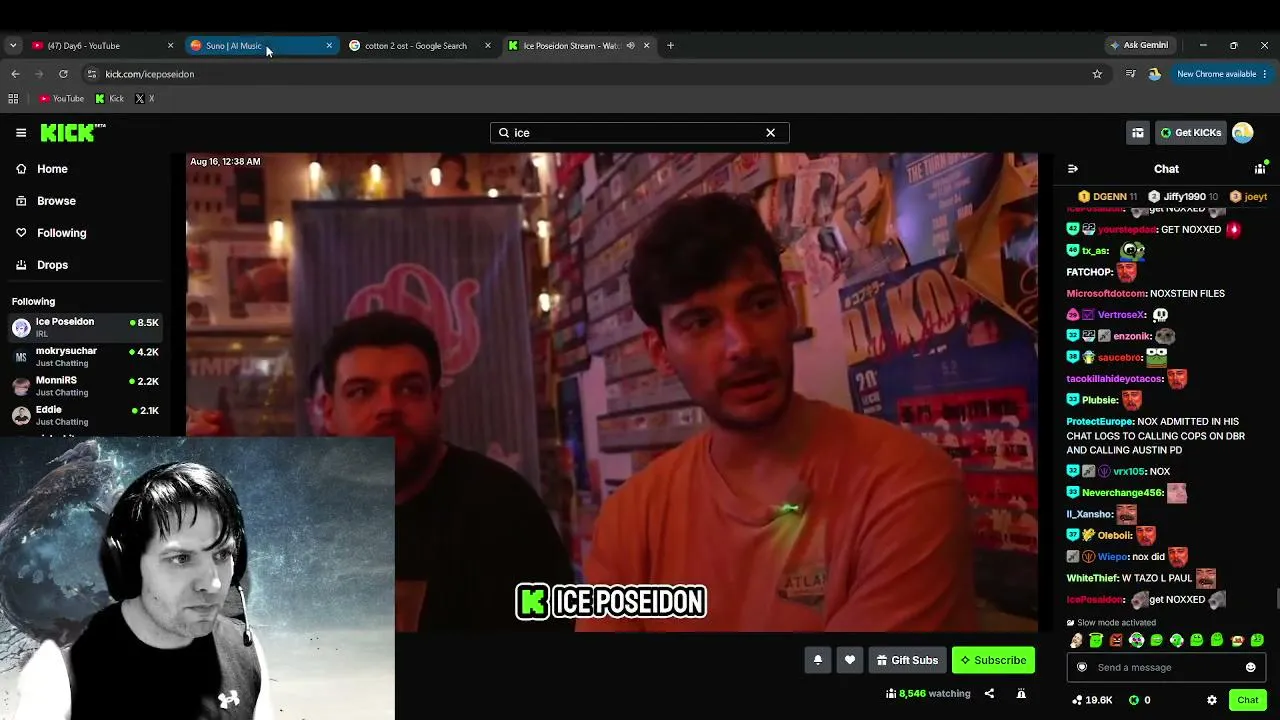Open the user profile avatar menu
This screenshot has height=720, width=1280.
click(x=1243, y=132)
